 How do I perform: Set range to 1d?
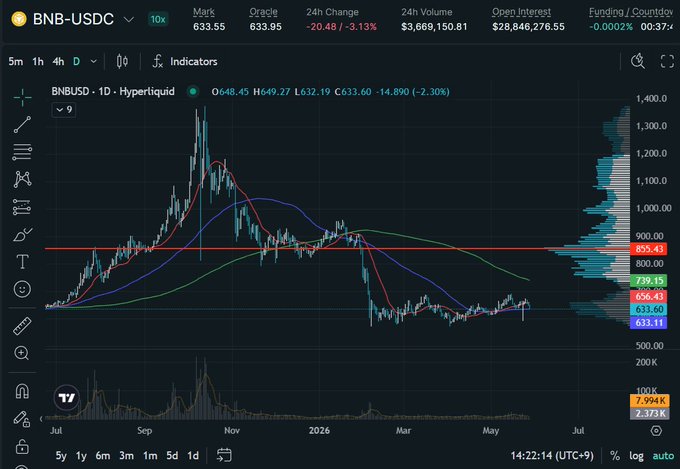pyautogui.click(x=193, y=456)
